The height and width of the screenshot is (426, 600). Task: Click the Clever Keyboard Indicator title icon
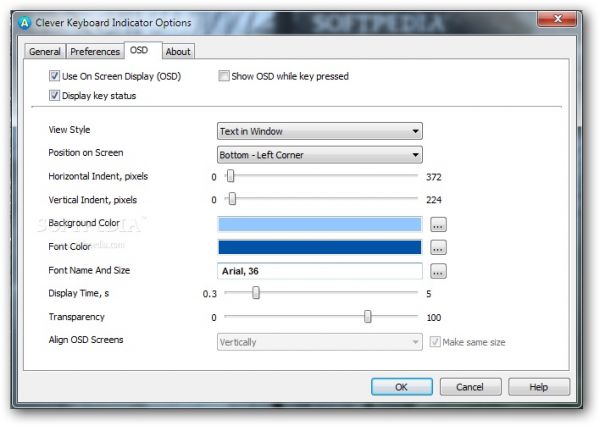pyautogui.click(x=24, y=23)
